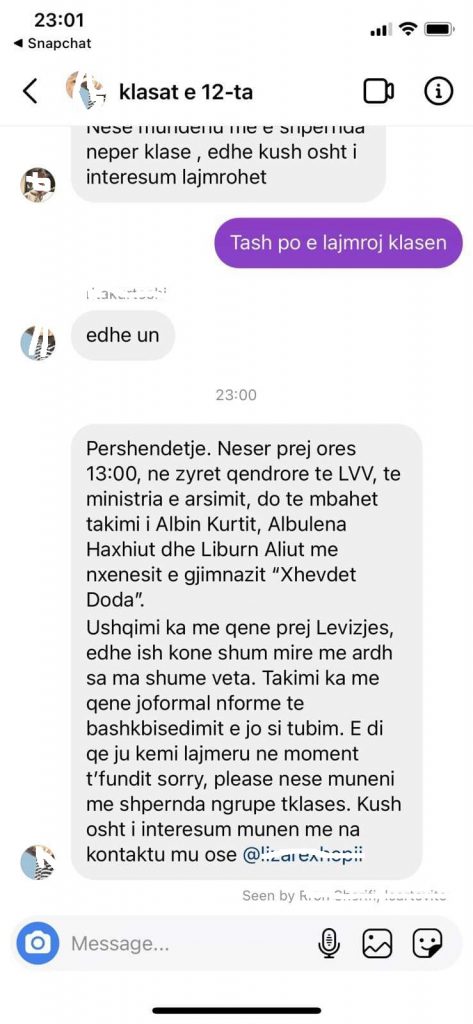The height and width of the screenshot is (1024, 473).
Task: Tap the back arrow in chat header
Action: click(x=29, y=92)
